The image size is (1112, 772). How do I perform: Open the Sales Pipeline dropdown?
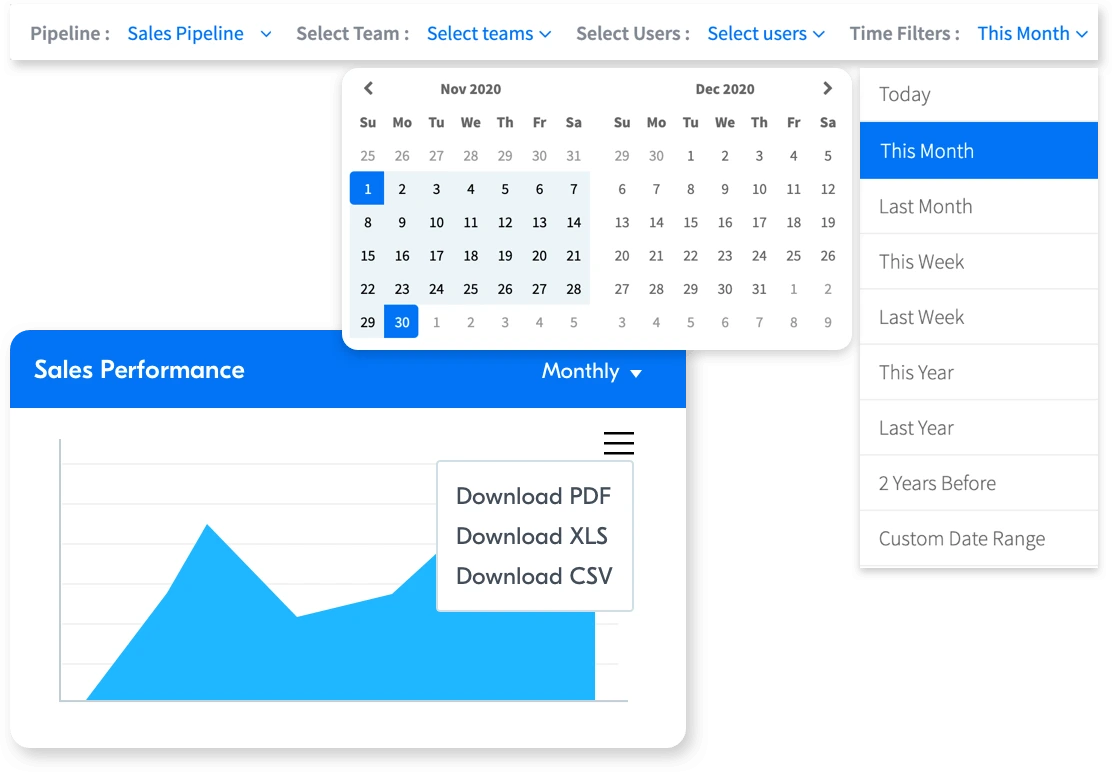(x=199, y=33)
